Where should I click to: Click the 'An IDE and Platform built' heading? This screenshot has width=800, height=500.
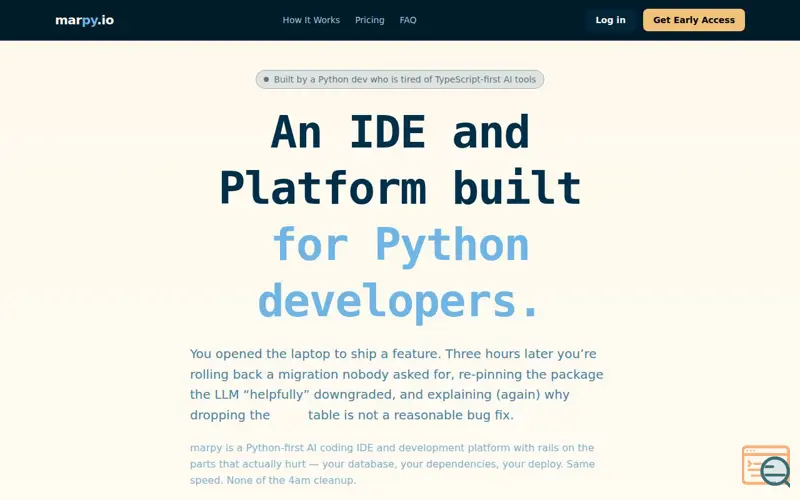coord(399,160)
